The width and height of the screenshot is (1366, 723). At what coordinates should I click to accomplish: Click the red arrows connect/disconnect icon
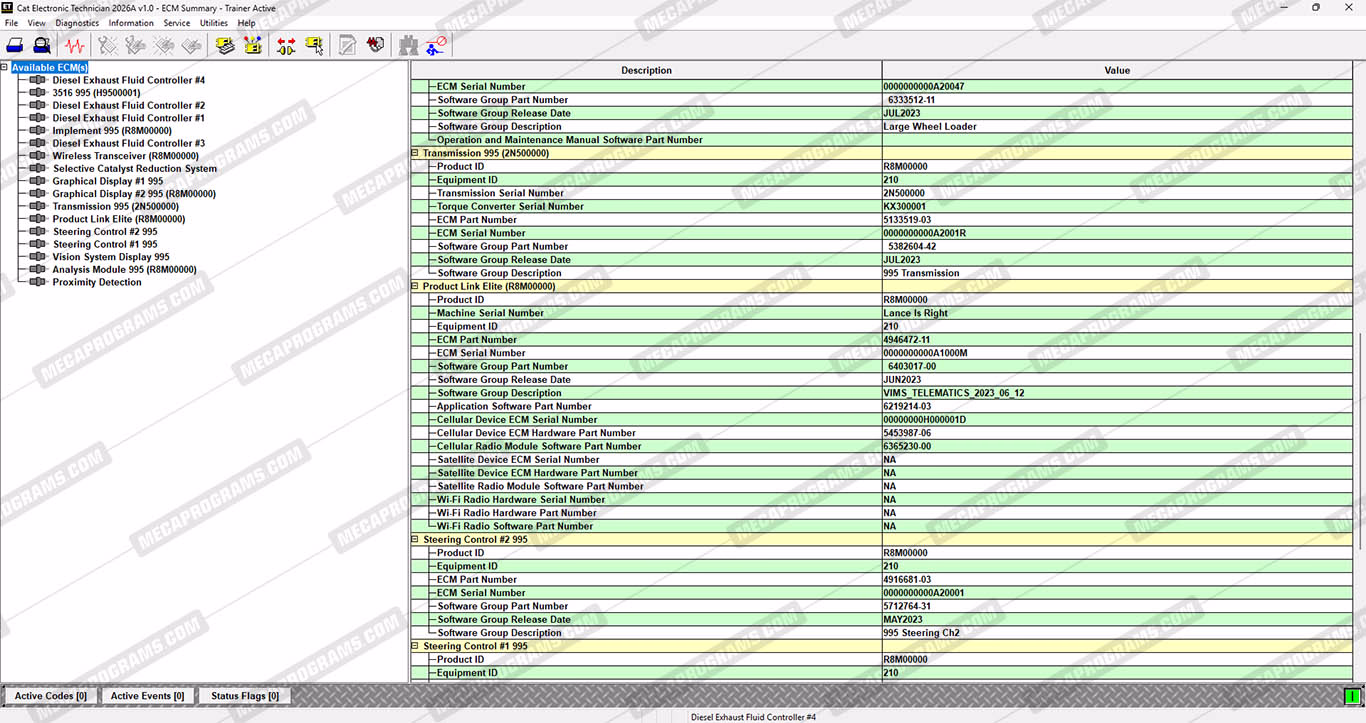[x=286, y=45]
